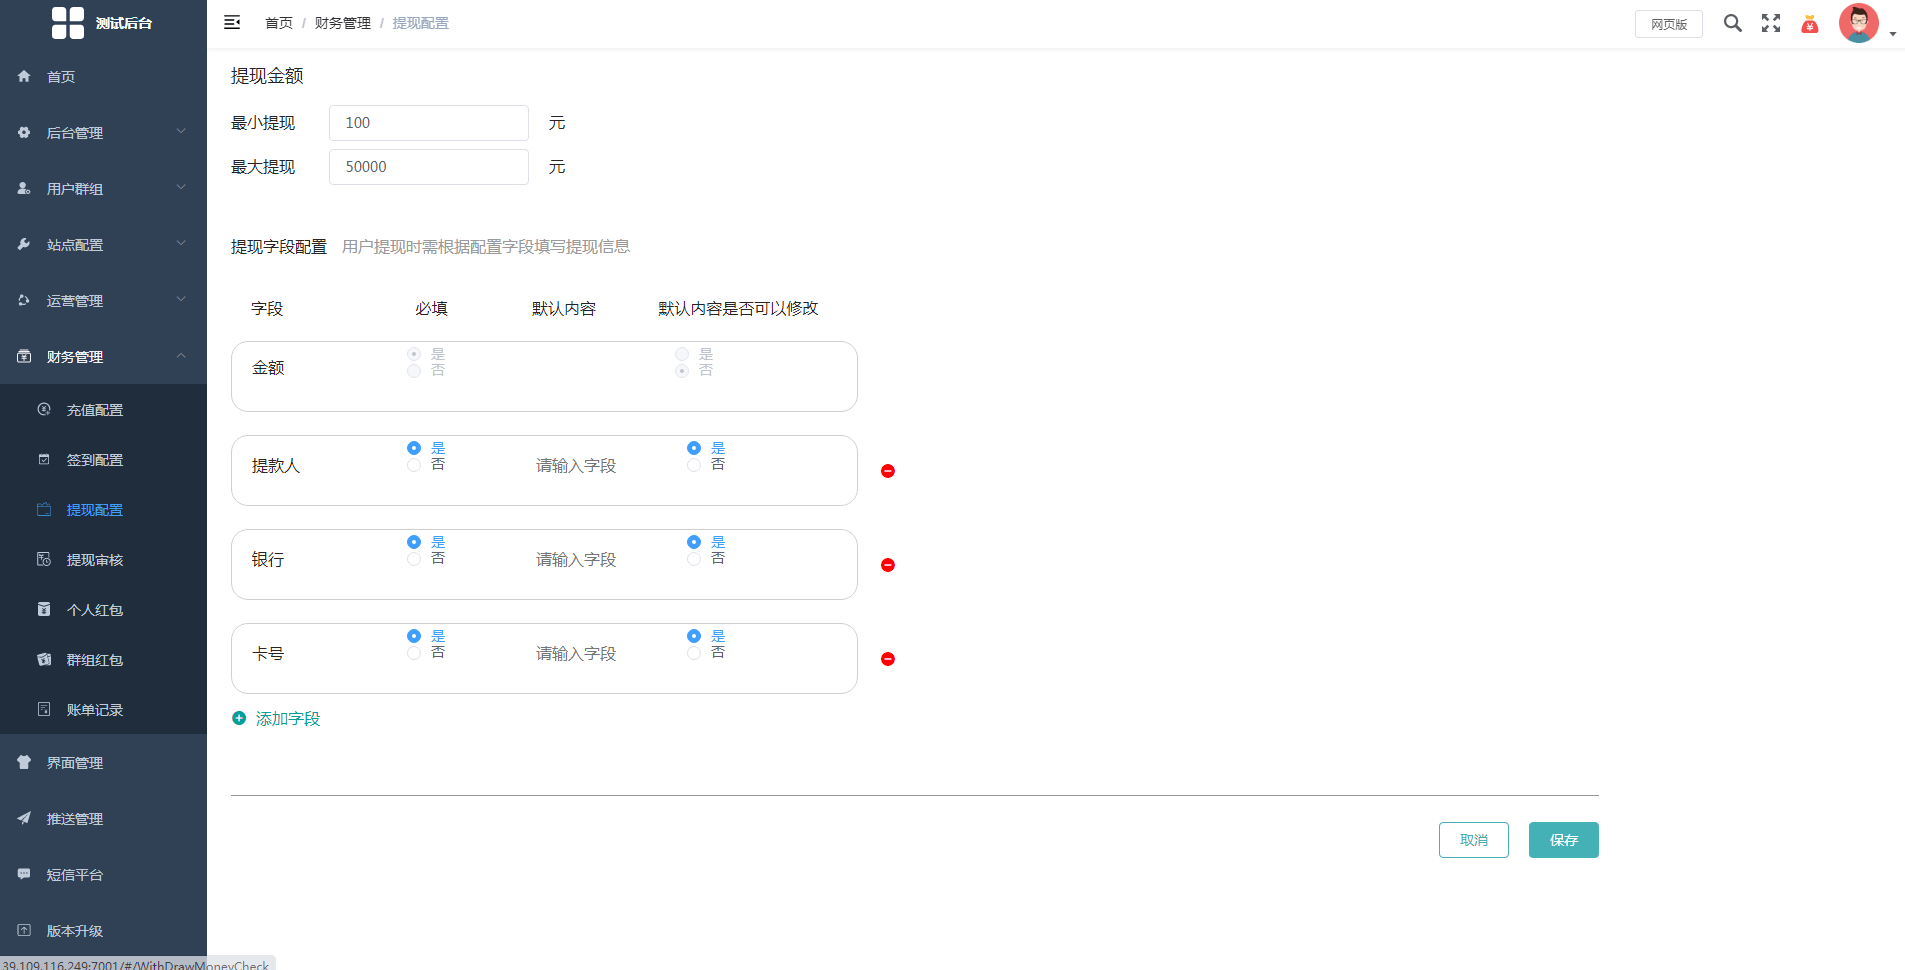Screen dimensions: 1905x970
Task: Open the search magnifier icon
Action: [x=1733, y=23]
